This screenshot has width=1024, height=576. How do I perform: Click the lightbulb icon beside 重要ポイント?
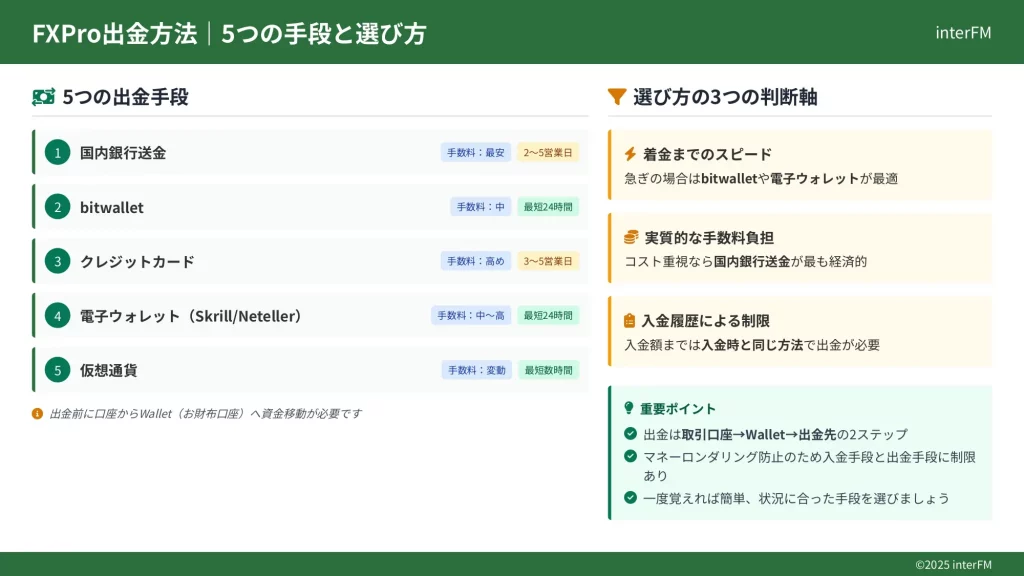[x=629, y=408]
